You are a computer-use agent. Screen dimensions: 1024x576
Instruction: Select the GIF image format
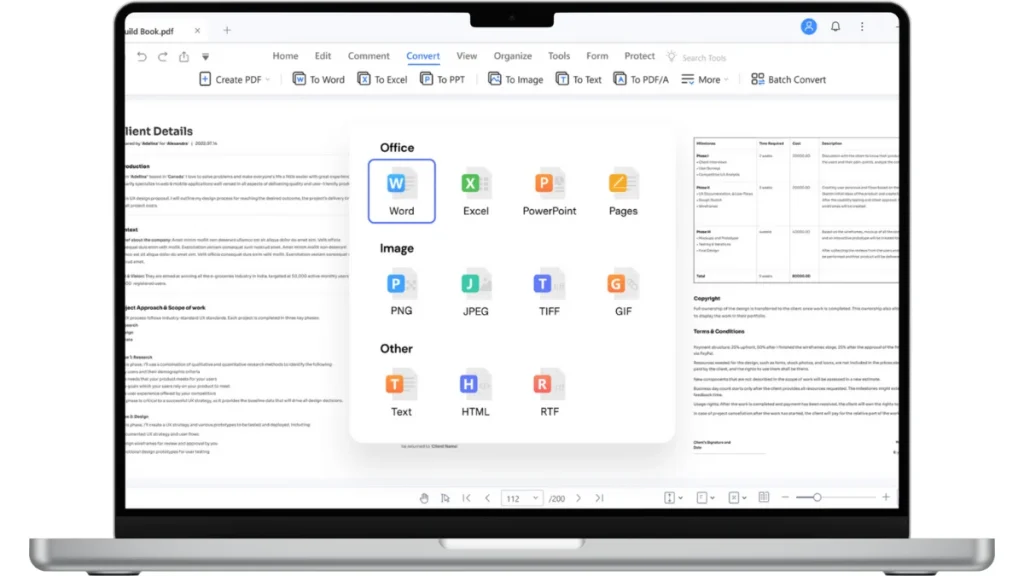coord(623,292)
